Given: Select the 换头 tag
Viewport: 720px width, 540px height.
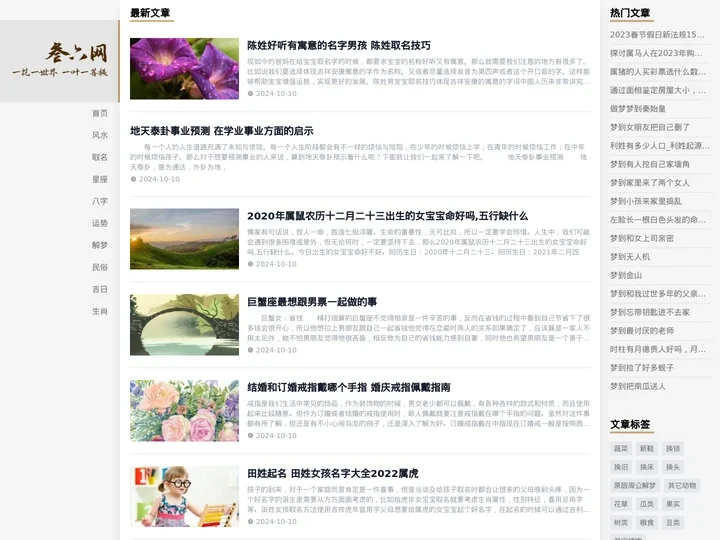Looking at the screenshot, I should tap(673, 467).
